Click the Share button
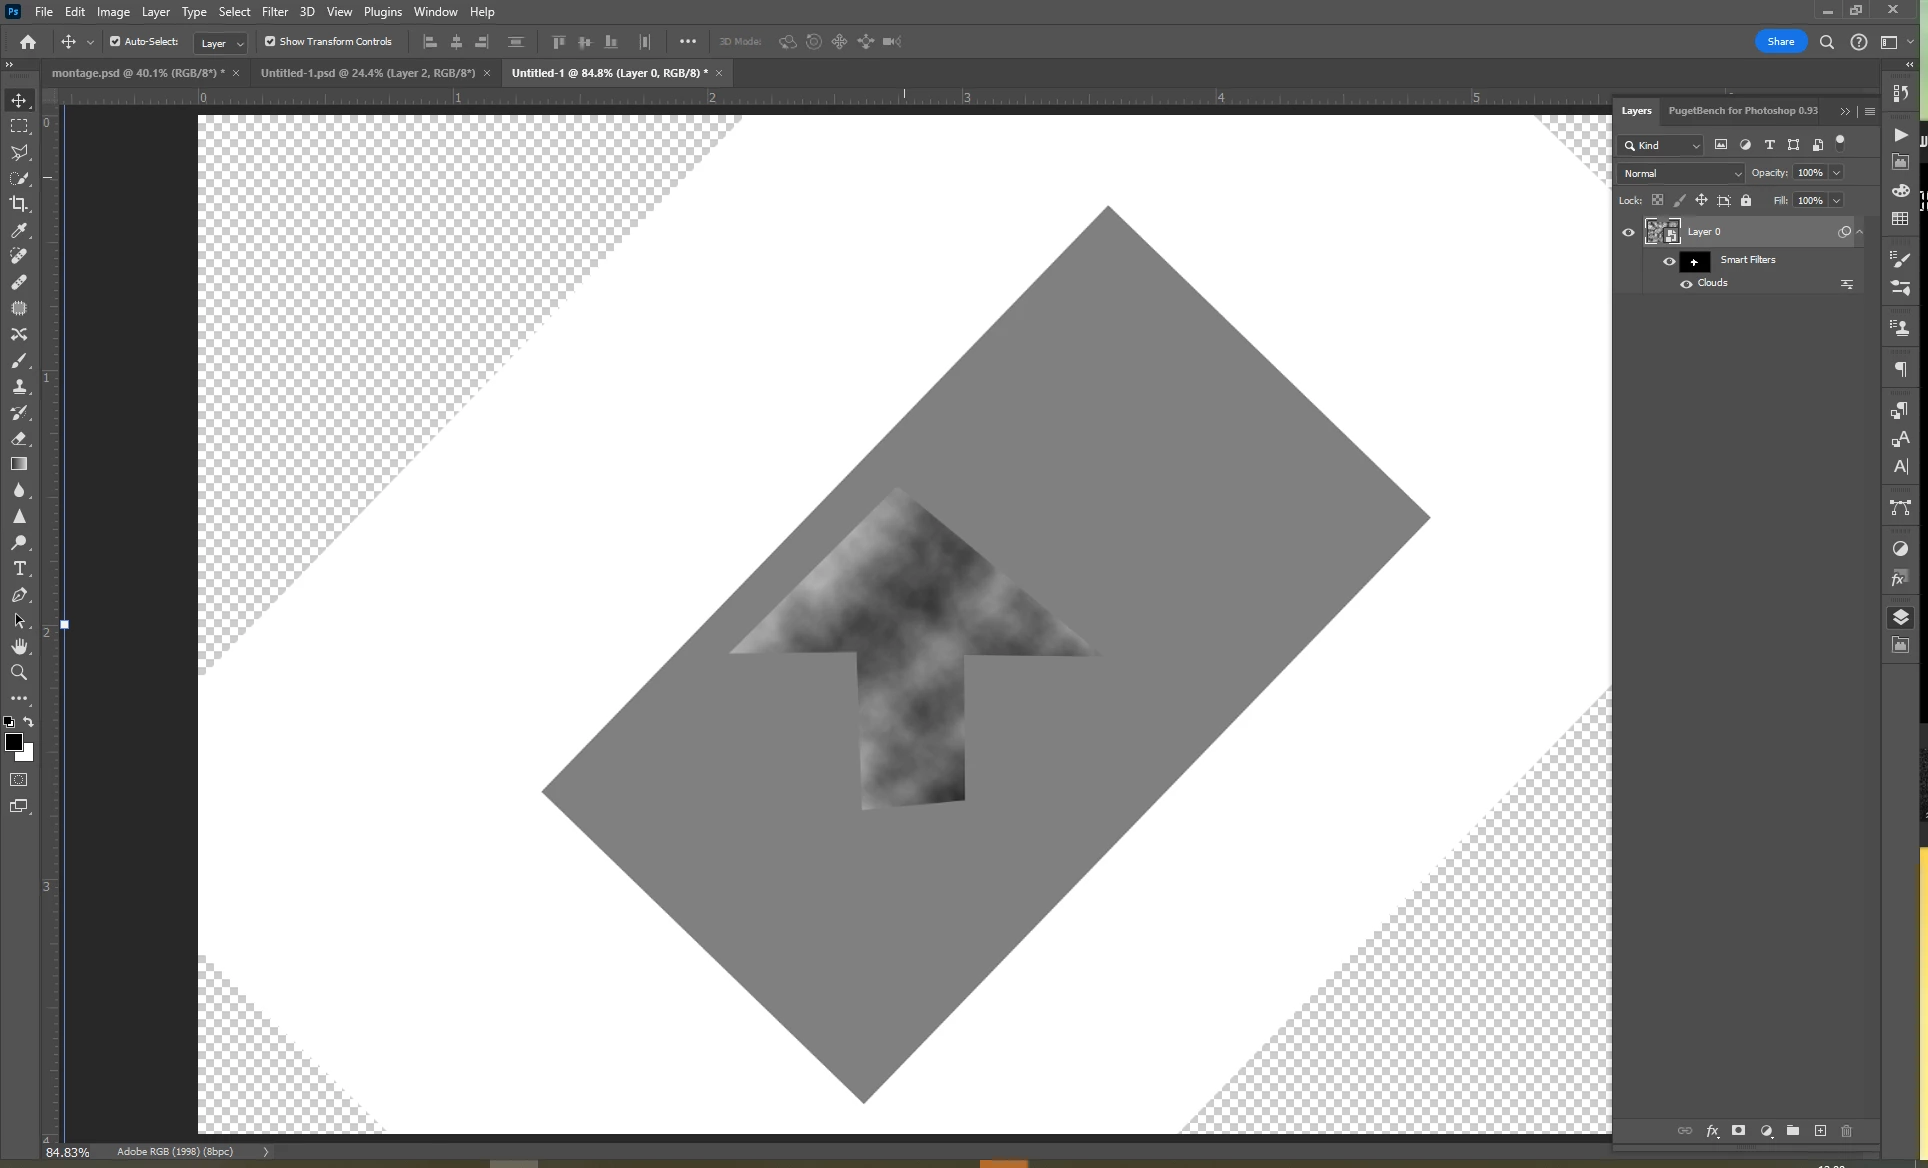The height and width of the screenshot is (1168, 1928). [x=1780, y=42]
